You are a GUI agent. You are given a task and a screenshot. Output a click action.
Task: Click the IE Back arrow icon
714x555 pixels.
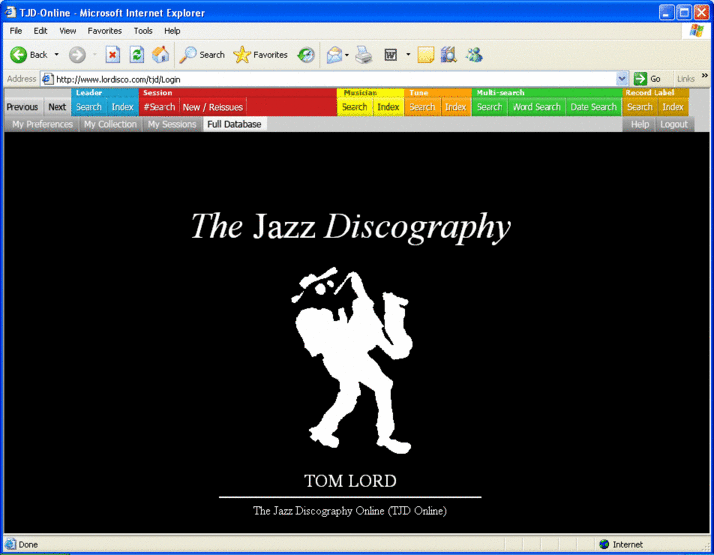point(19,55)
